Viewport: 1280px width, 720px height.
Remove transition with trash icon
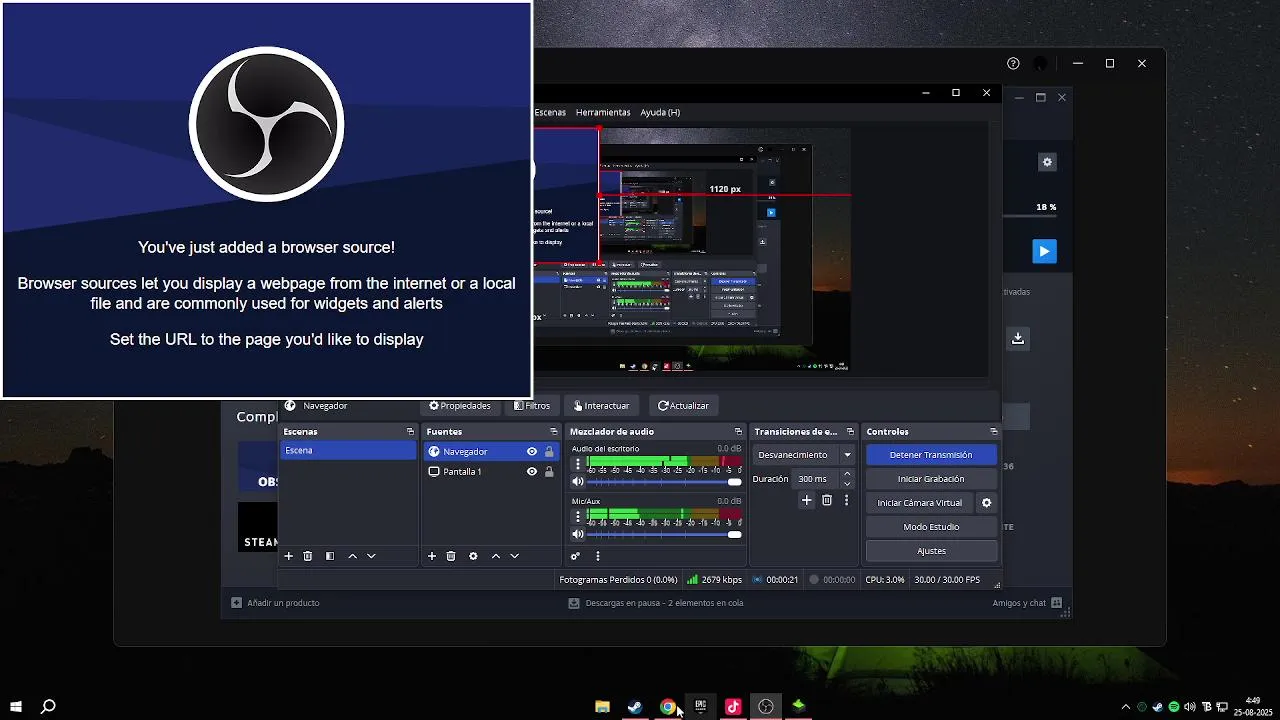827,500
